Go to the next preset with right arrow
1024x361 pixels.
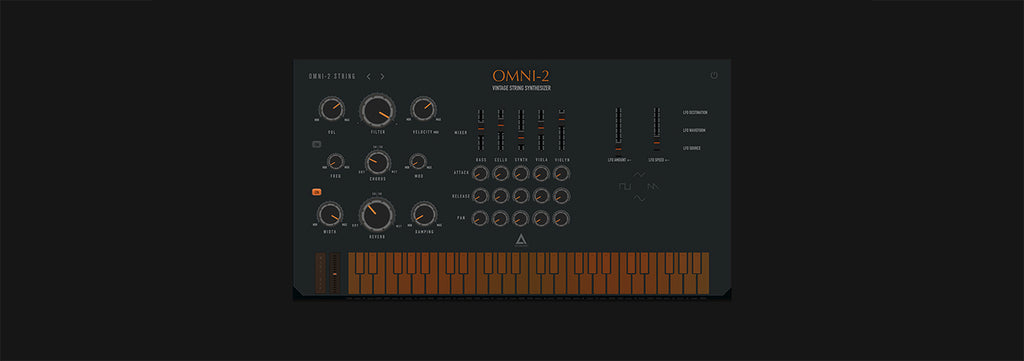(382, 76)
